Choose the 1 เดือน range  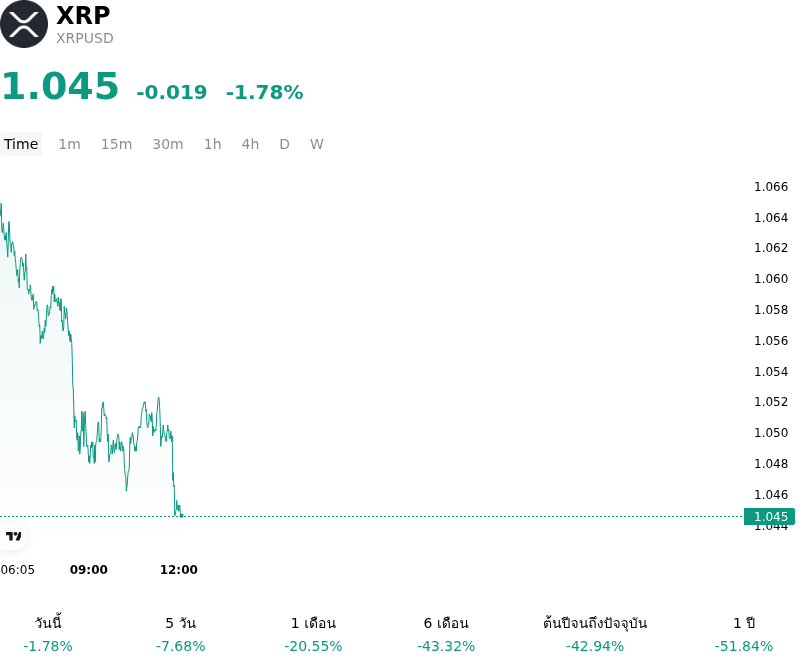(x=313, y=634)
